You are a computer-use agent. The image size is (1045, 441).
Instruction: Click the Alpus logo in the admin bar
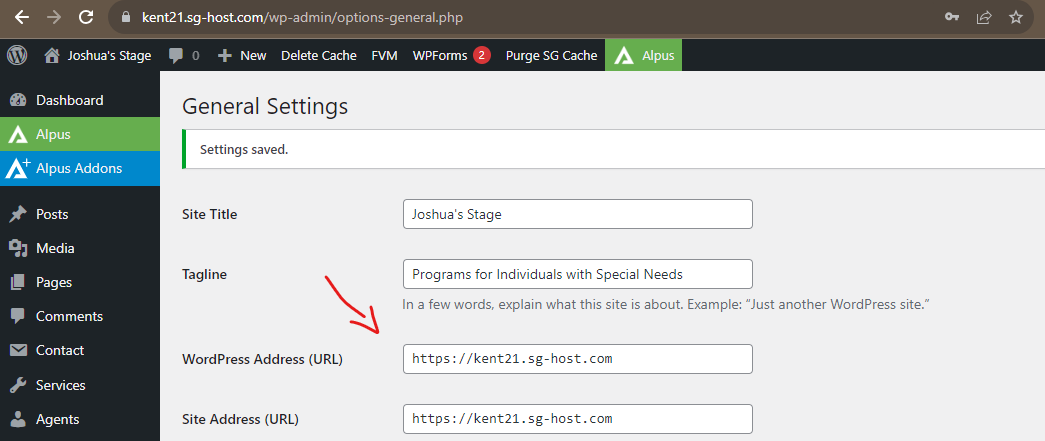click(624, 56)
